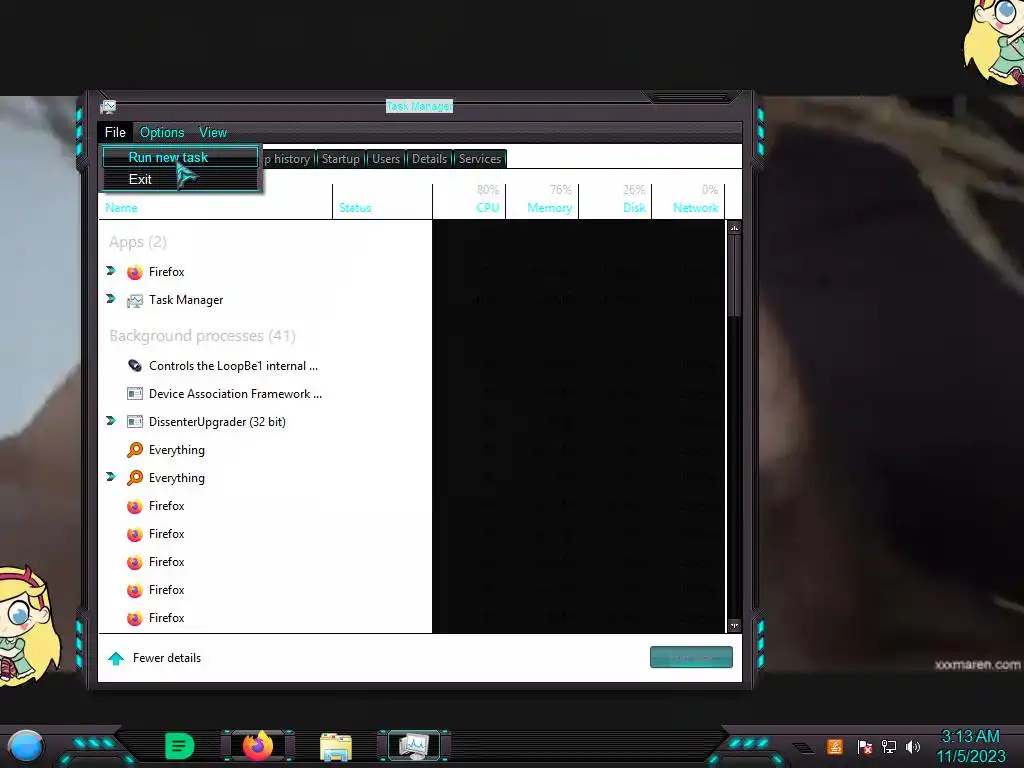Viewport: 1024px width, 768px height.
Task: Launch the green chat app on taskbar
Action: tap(180, 746)
